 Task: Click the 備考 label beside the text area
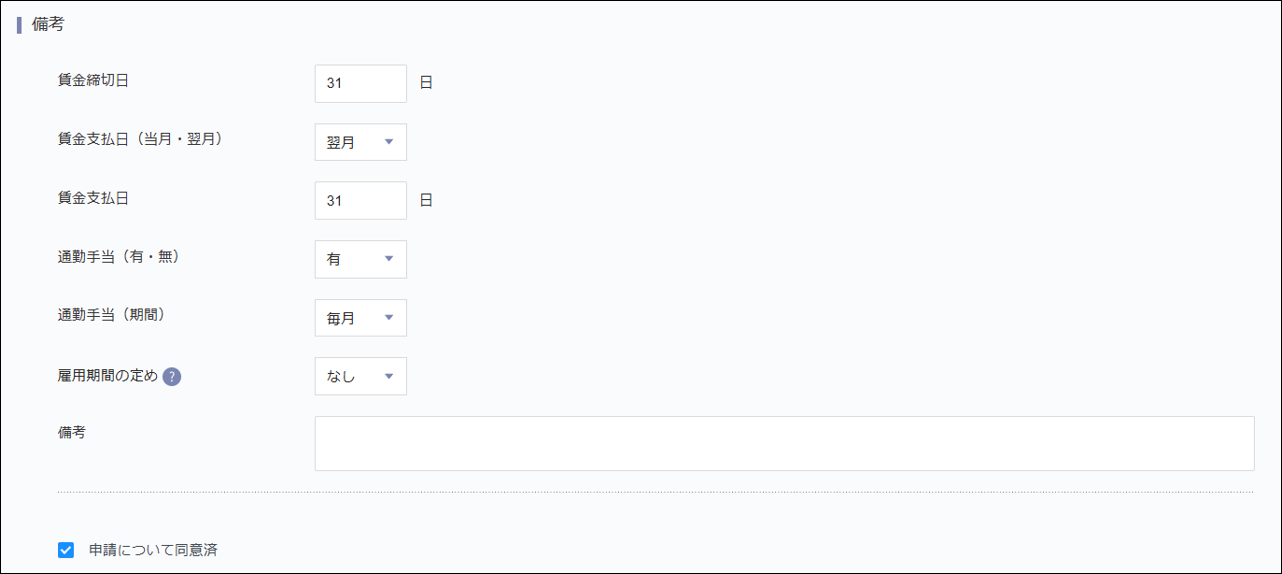point(72,432)
